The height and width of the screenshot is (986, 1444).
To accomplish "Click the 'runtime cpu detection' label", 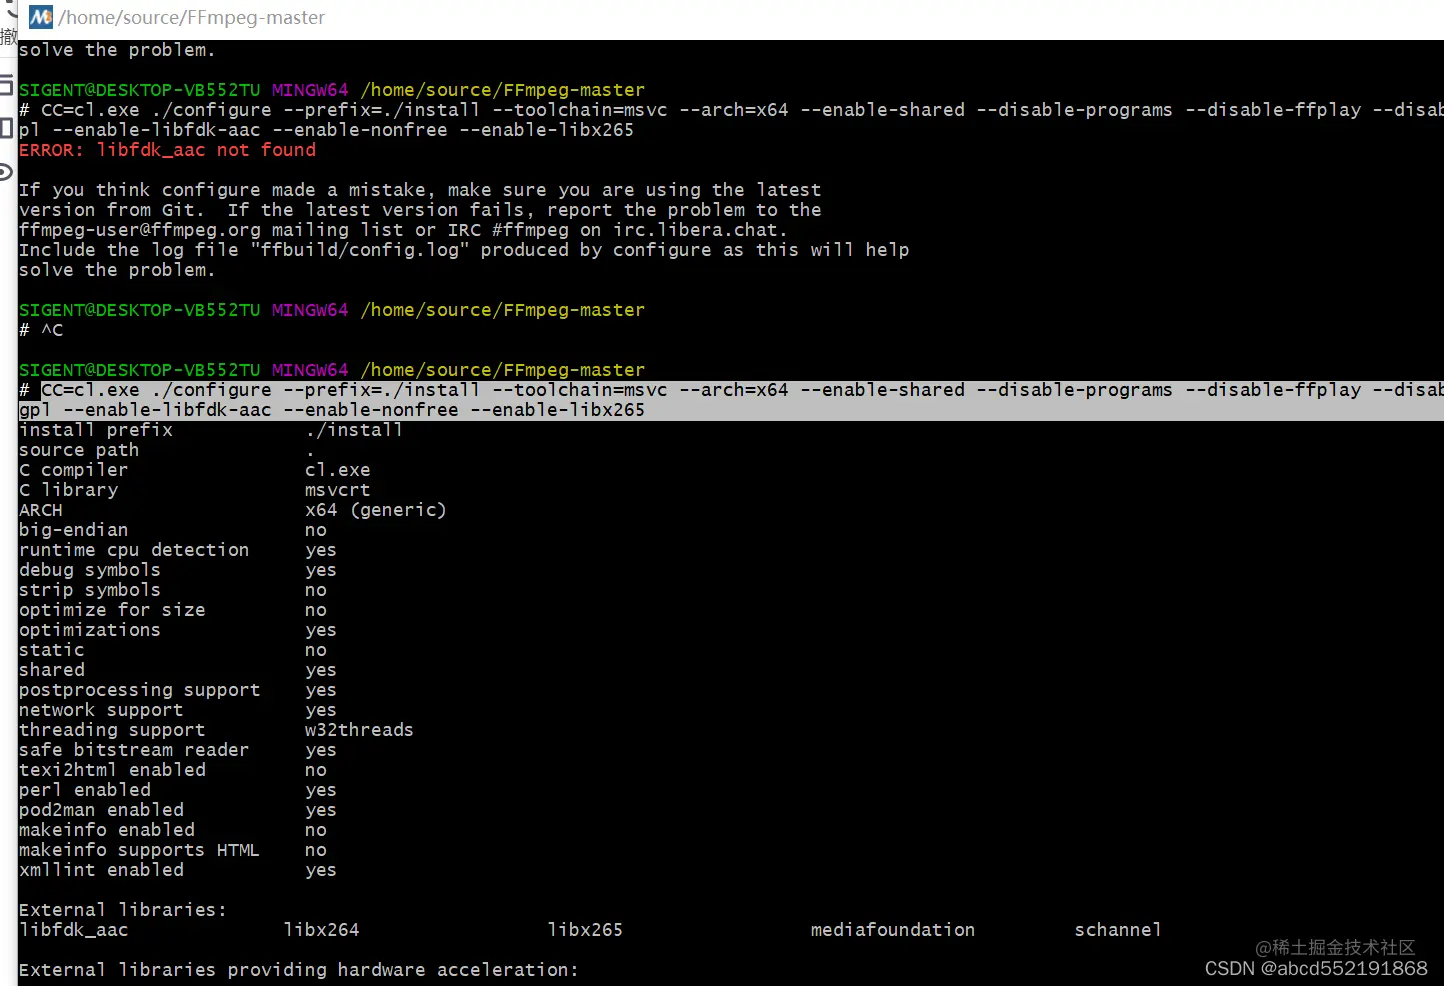I will coord(134,550).
